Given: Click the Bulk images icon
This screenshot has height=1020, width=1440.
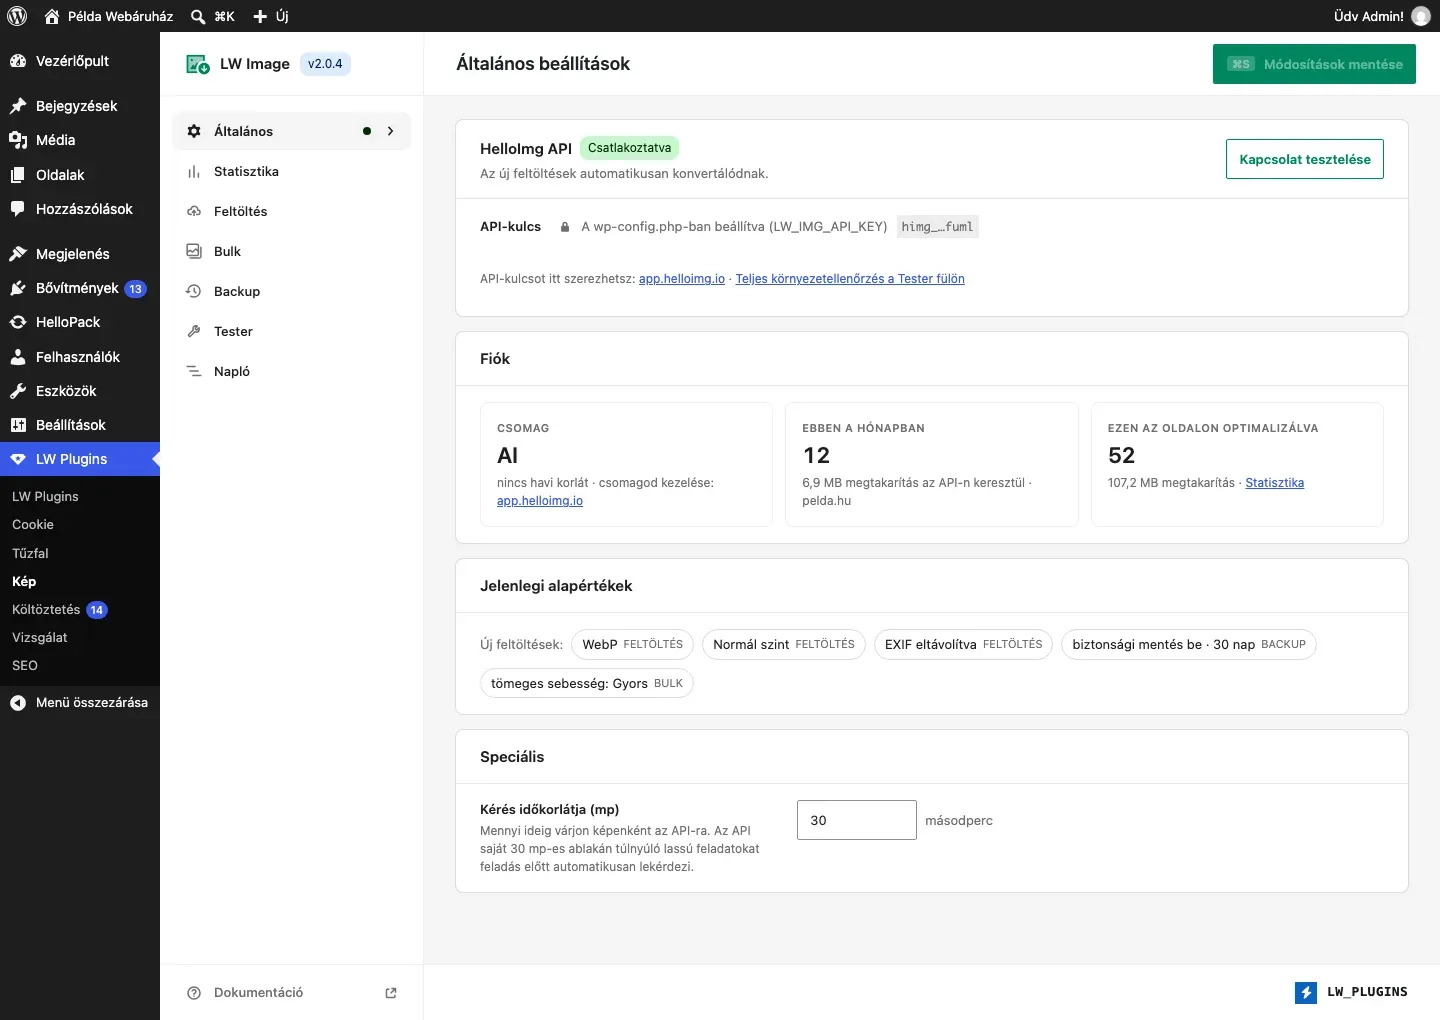Looking at the screenshot, I should click(194, 251).
